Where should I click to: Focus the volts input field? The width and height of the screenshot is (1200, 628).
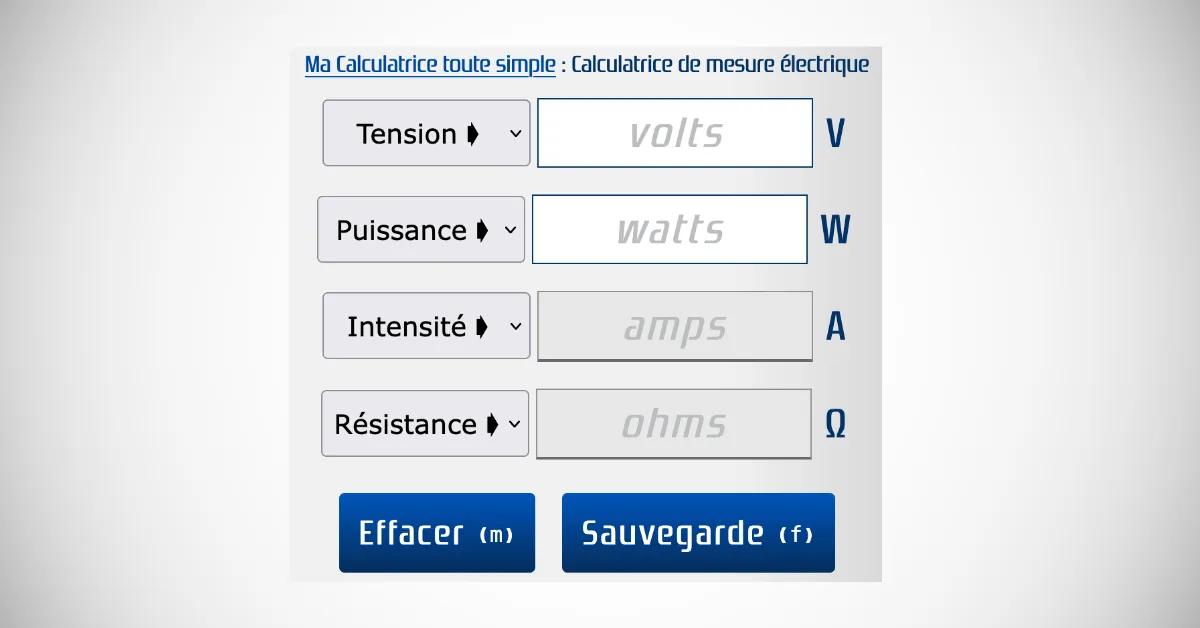[675, 133]
